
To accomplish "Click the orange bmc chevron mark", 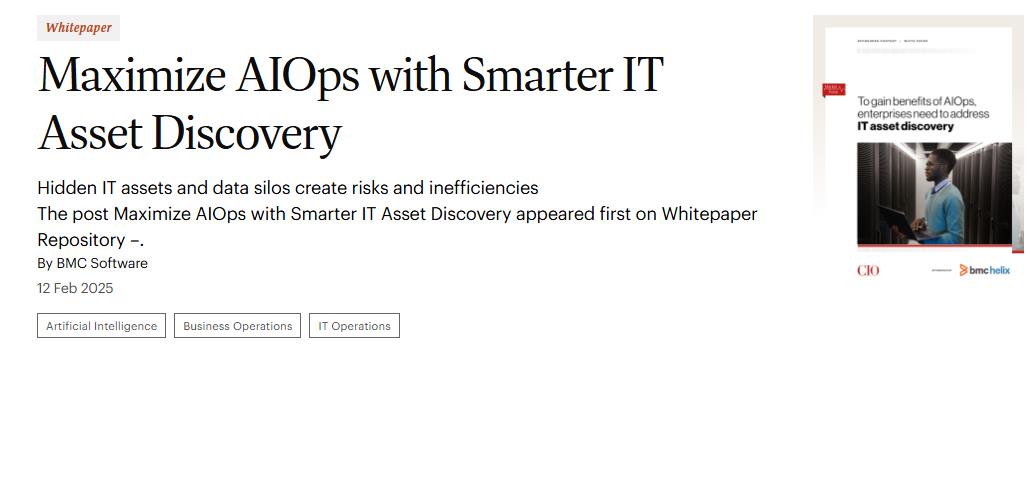I will tap(963, 270).
